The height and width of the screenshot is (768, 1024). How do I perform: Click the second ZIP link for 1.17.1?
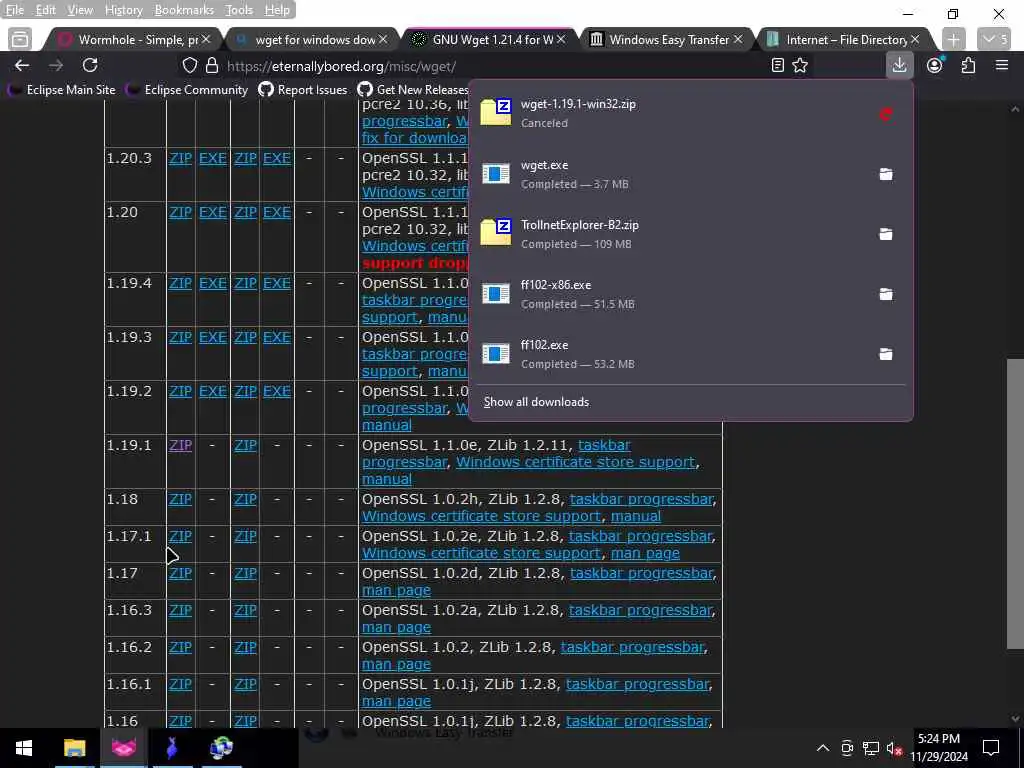coord(246,537)
